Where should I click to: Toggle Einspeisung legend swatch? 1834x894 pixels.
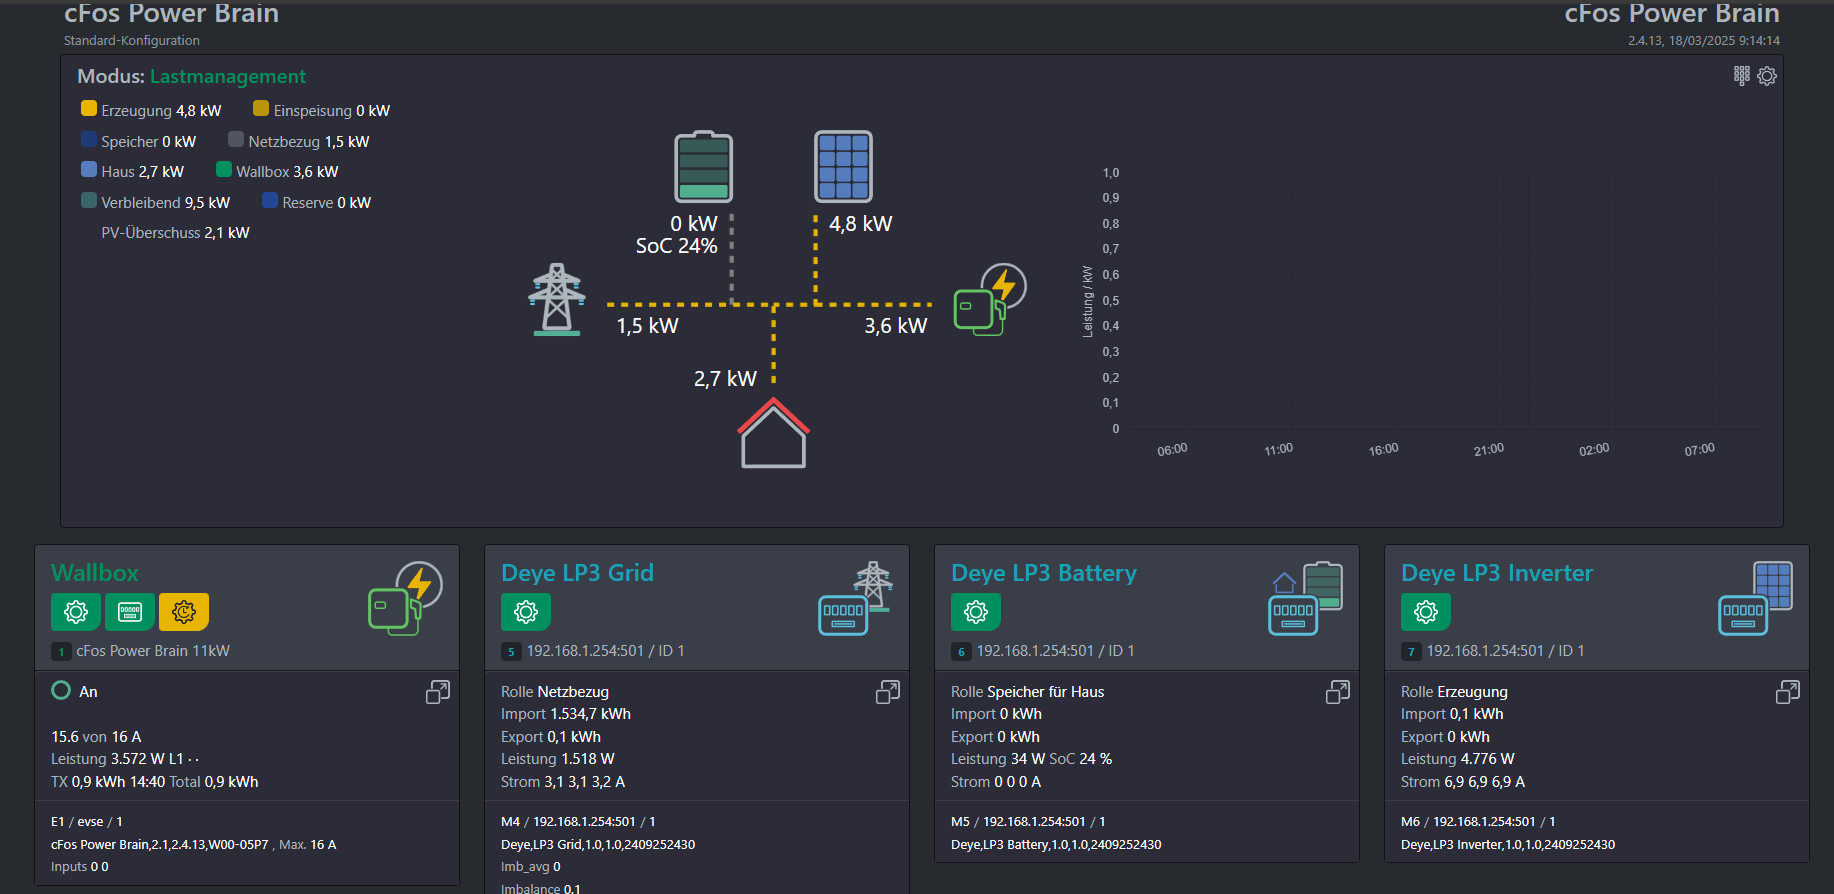(261, 109)
